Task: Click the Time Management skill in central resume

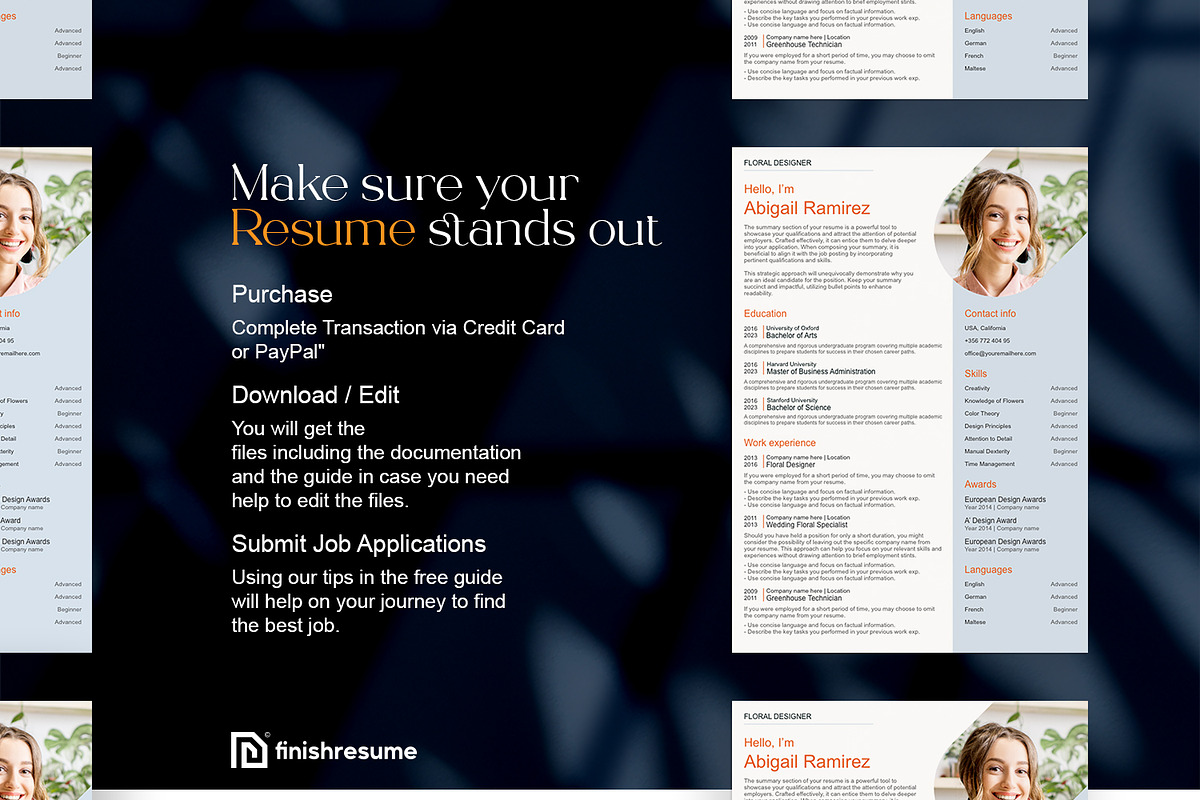Action: pyautogui.click(x=989, y=464)
